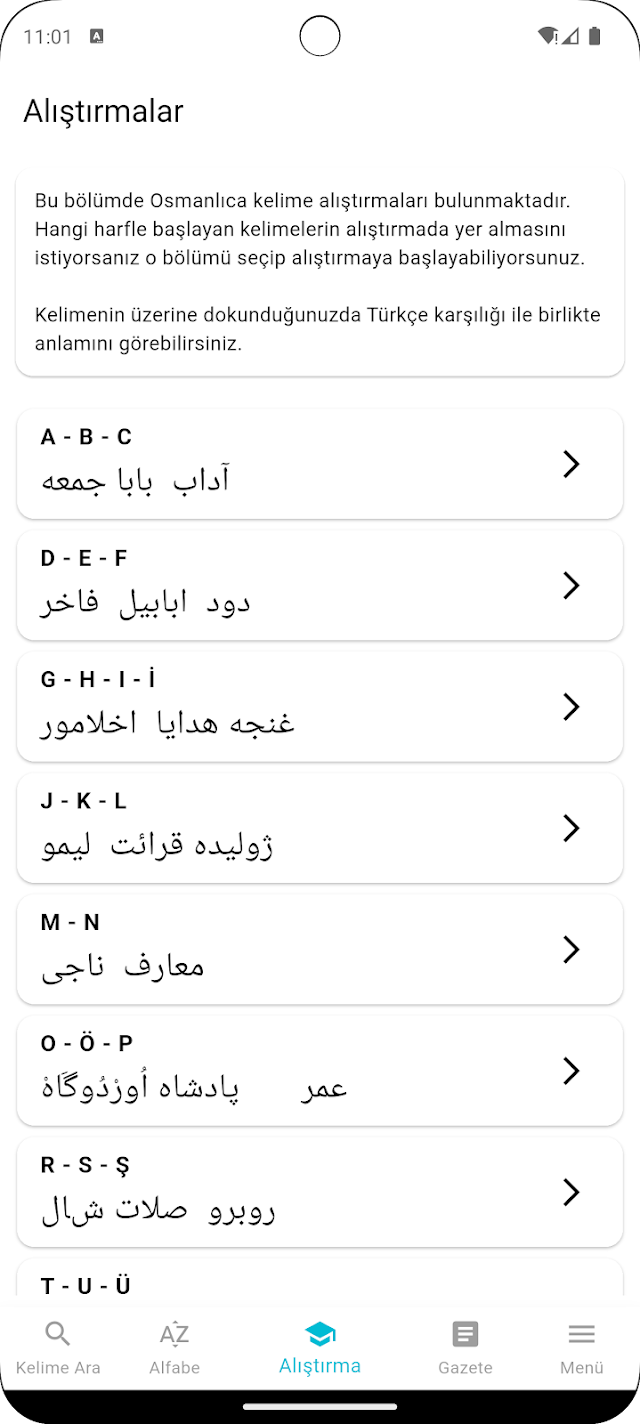This screenshot has height=1424, width=640.
Task: Open the Gazete newspaper icon
Action: coord(465,1334)
